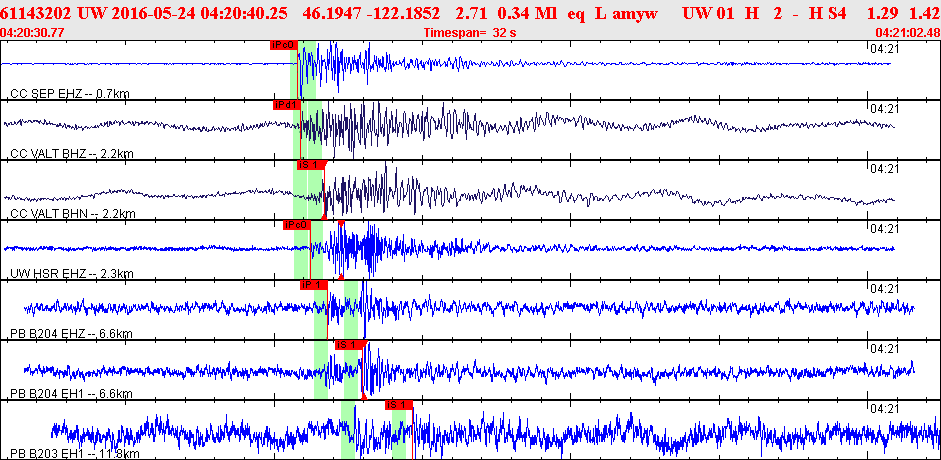The height and width of the screenshot is (460, 941).
Task: Click the event ID 61143202 in header
Action: [x=37, y=13]
